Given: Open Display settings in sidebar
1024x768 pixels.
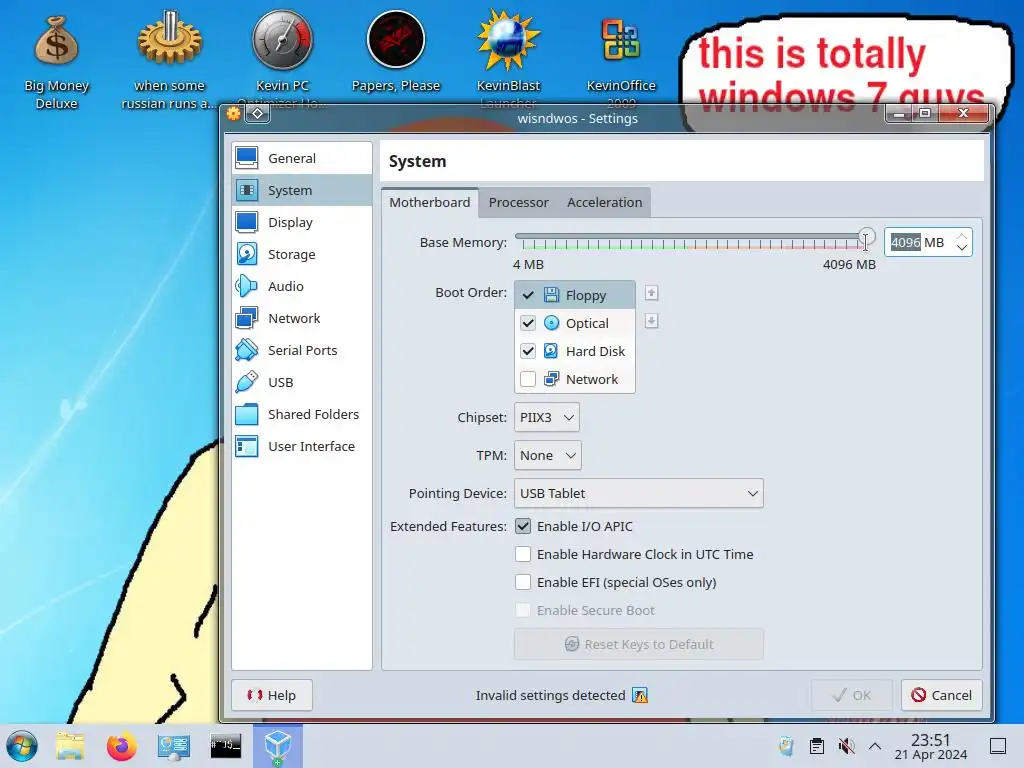Looking at the screenshot, I should tap(302, 222).
